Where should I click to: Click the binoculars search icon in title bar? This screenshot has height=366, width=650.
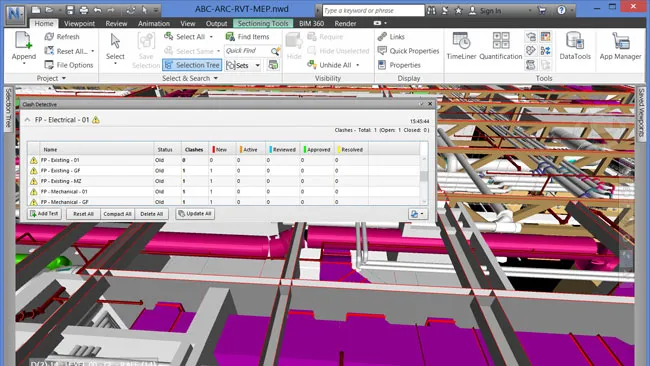[x=431, y=10]
